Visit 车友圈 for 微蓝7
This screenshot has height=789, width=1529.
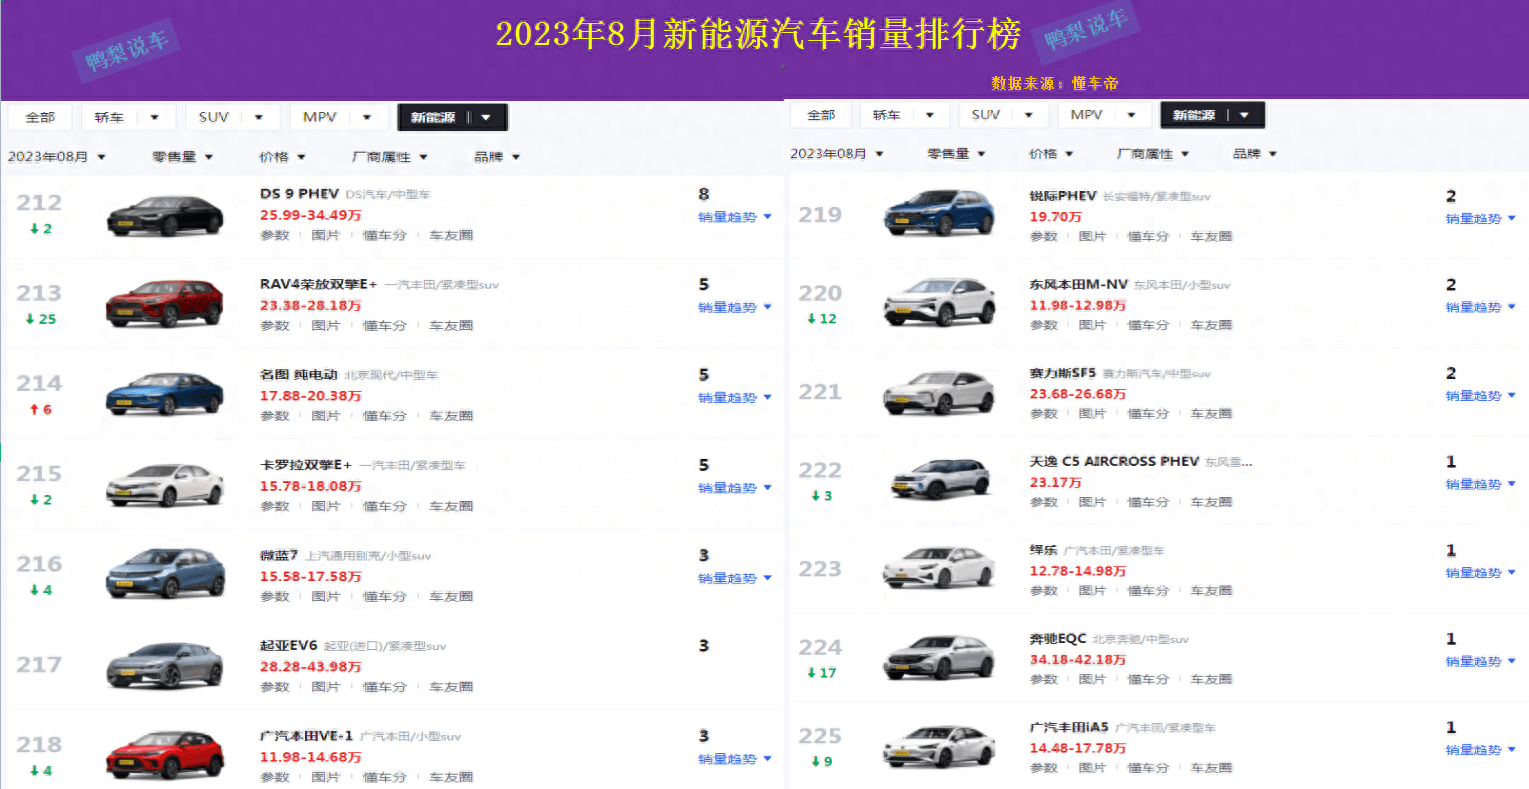[451, 597]
